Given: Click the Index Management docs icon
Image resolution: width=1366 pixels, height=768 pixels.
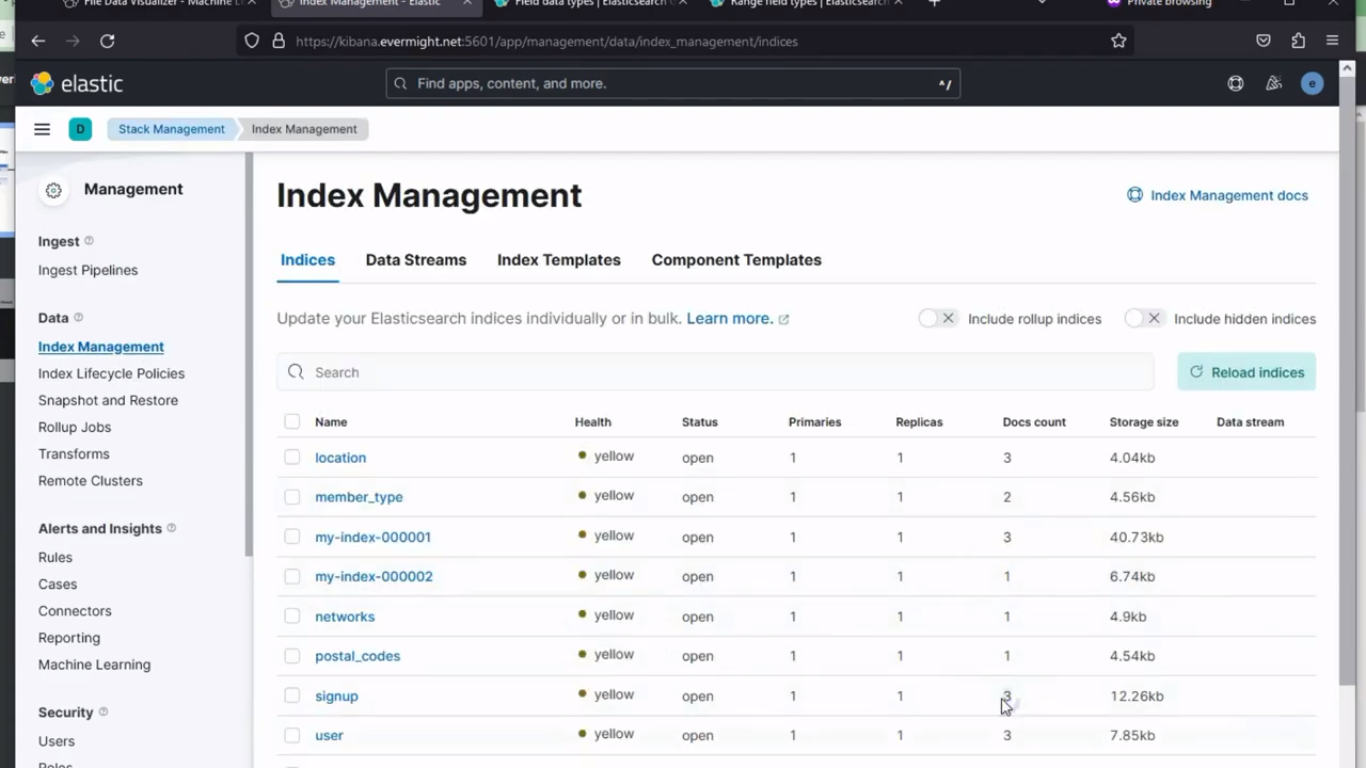Looking at the screenshot, I should click(x=1135, y=195).
